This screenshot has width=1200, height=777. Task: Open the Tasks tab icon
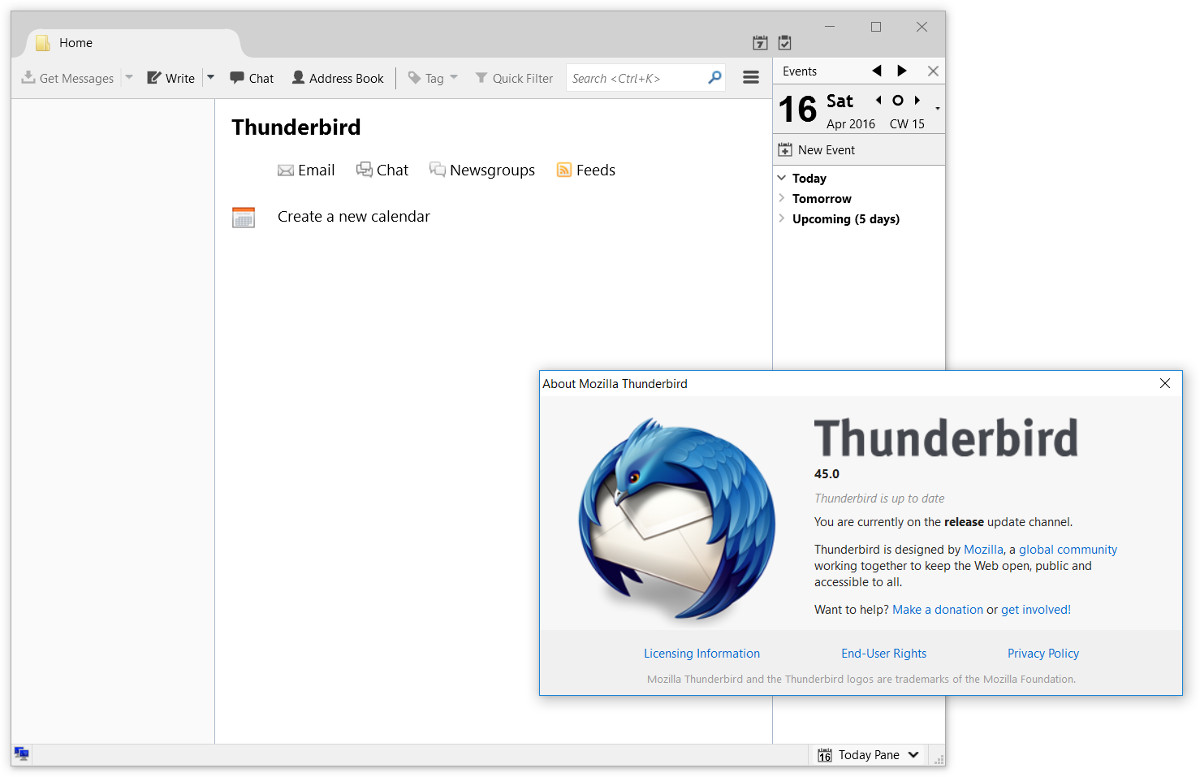click(785, 42)
